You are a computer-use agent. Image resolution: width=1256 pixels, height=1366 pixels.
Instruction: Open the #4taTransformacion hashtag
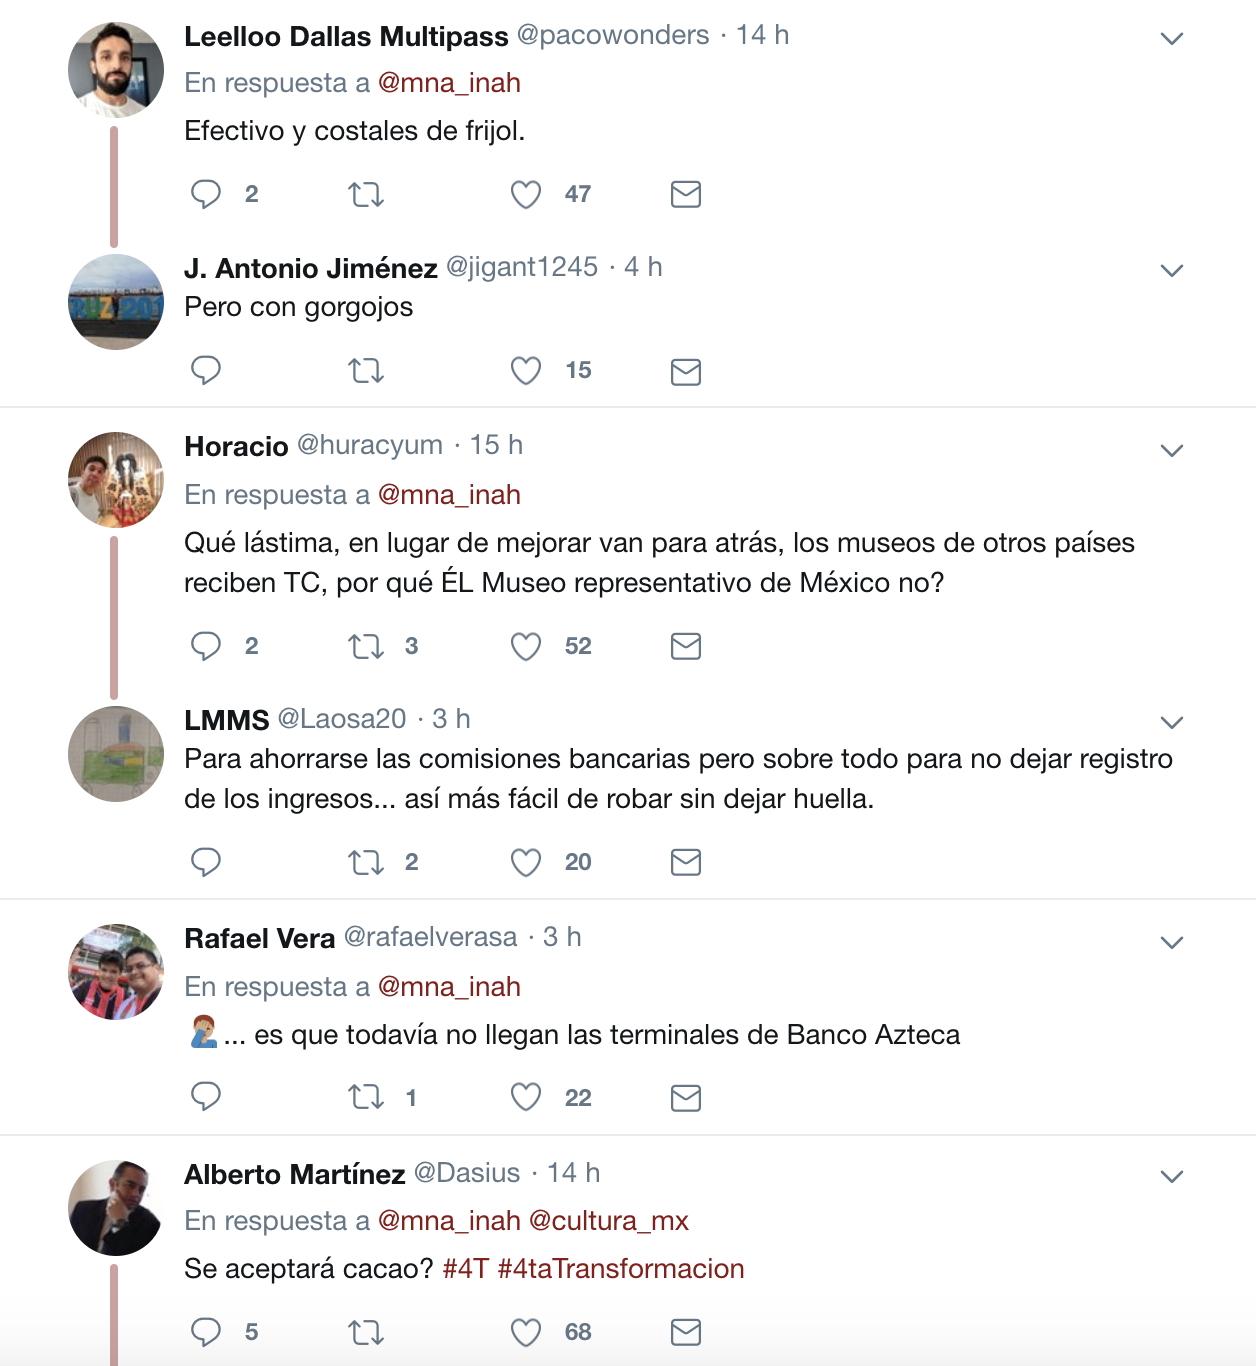(621, 1269)
